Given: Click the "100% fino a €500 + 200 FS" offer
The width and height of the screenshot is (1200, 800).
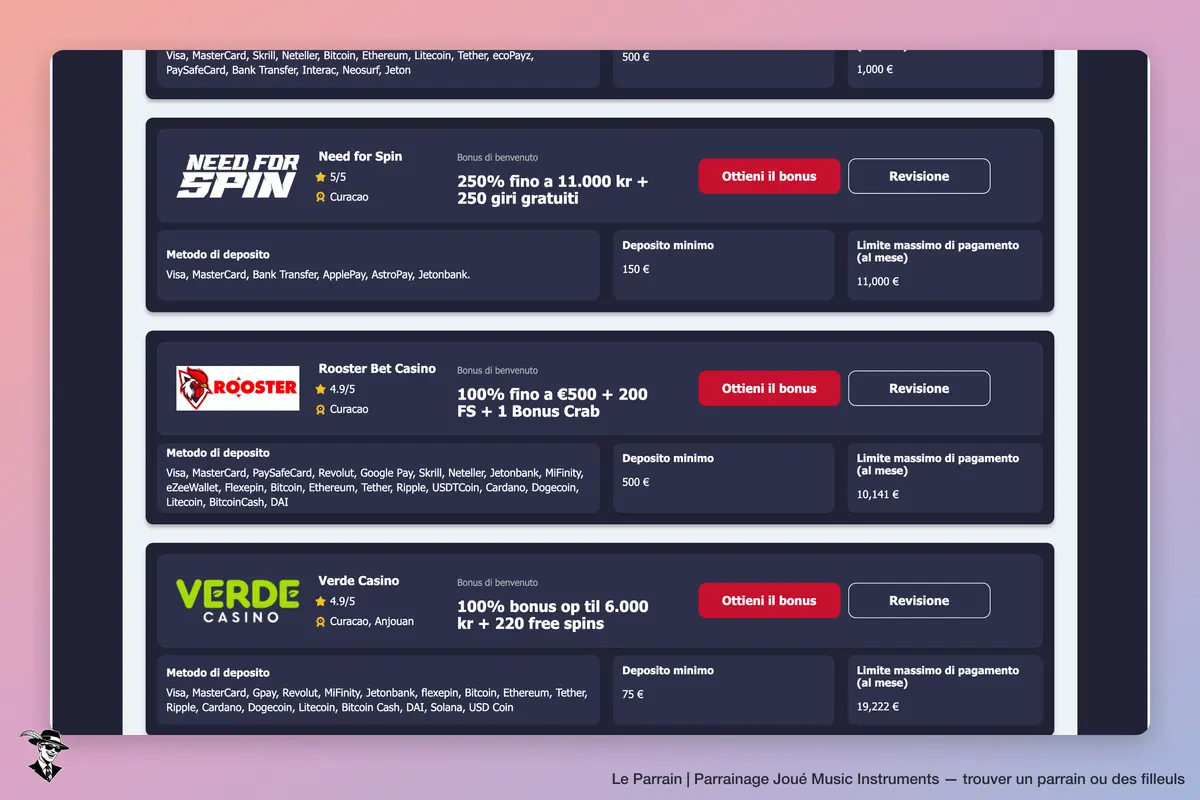Looking at the screenshot, I should point(552,402).
